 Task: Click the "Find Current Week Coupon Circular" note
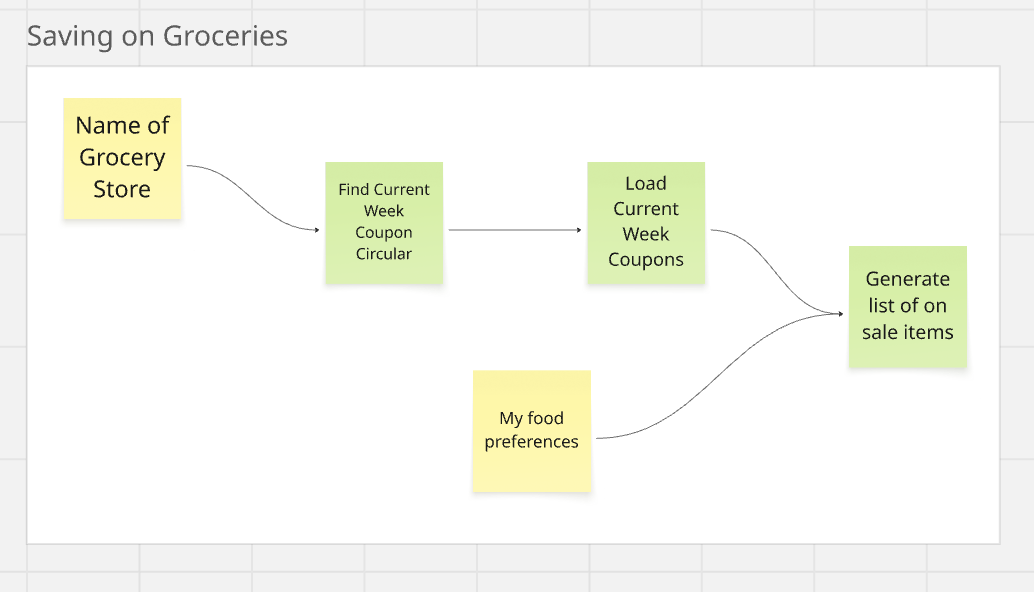pos(383,222)
